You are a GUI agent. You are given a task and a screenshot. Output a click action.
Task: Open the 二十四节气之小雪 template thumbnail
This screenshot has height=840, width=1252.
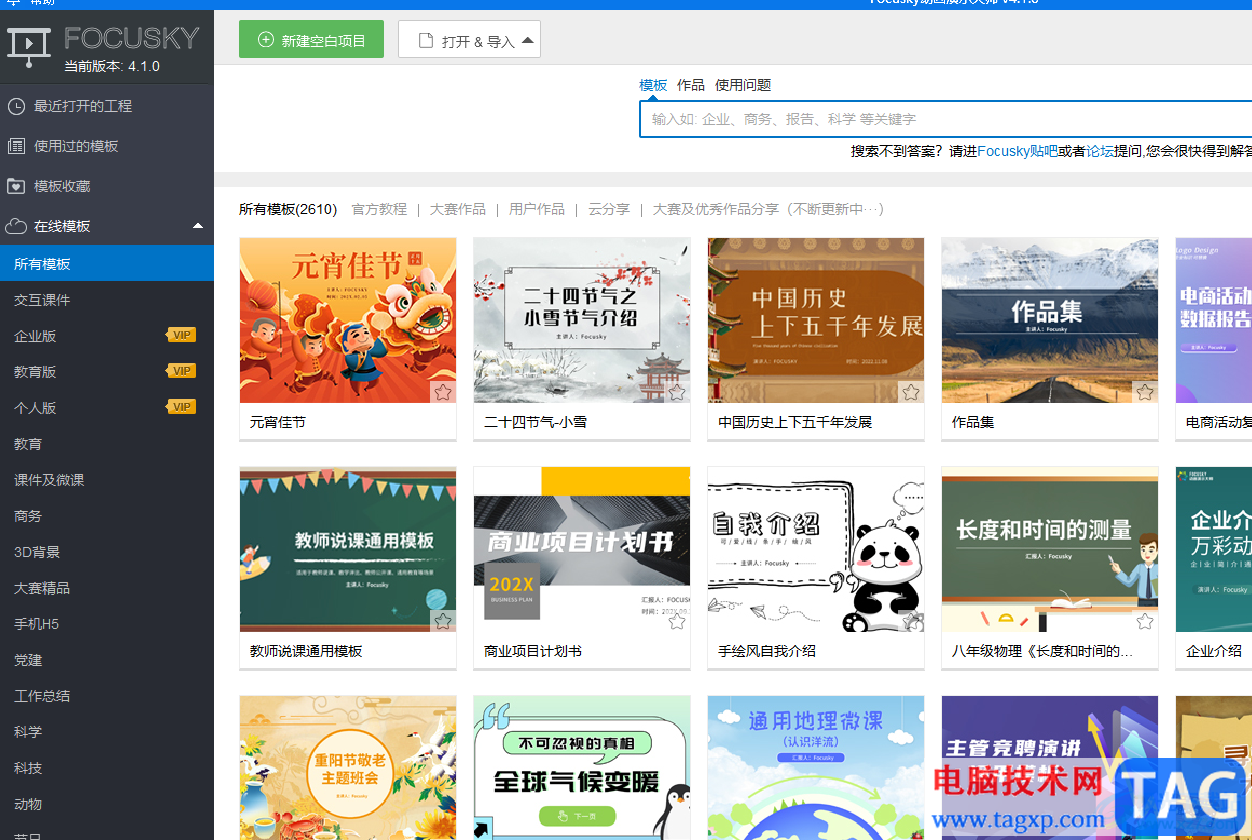point(582,320)
